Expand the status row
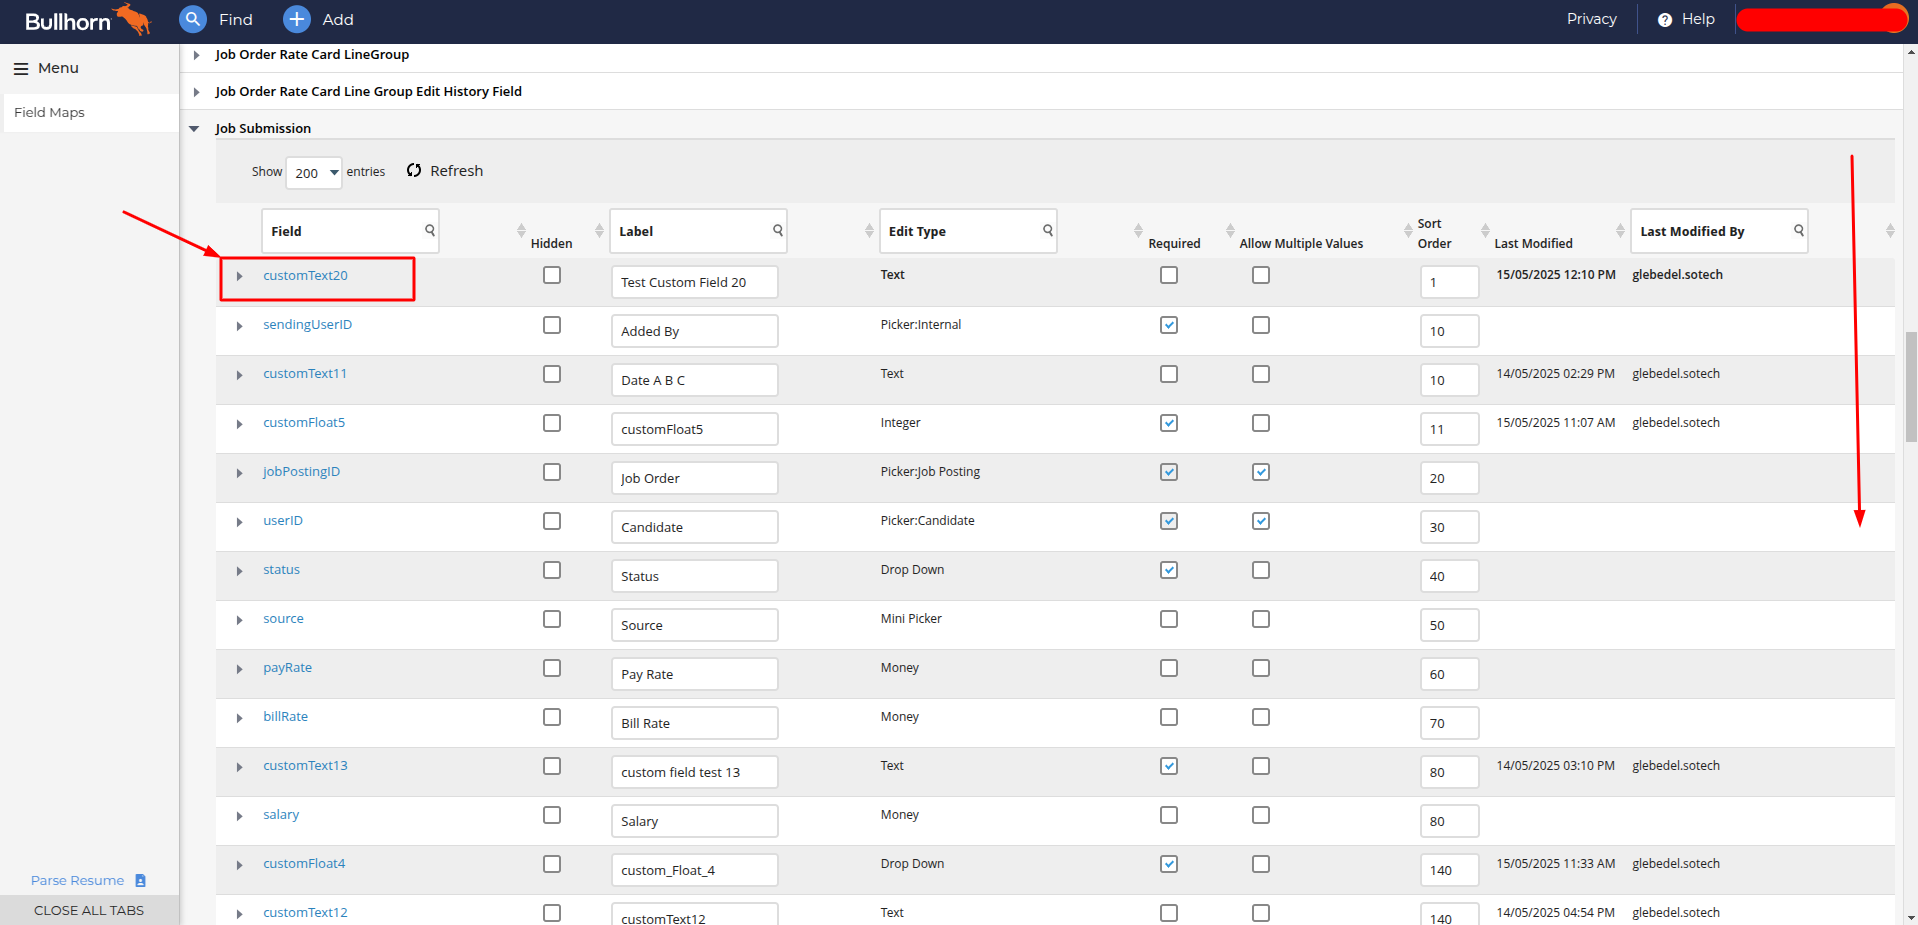Image resolution: width=1918 pixels, height=925 pixels. pos(239,571)
